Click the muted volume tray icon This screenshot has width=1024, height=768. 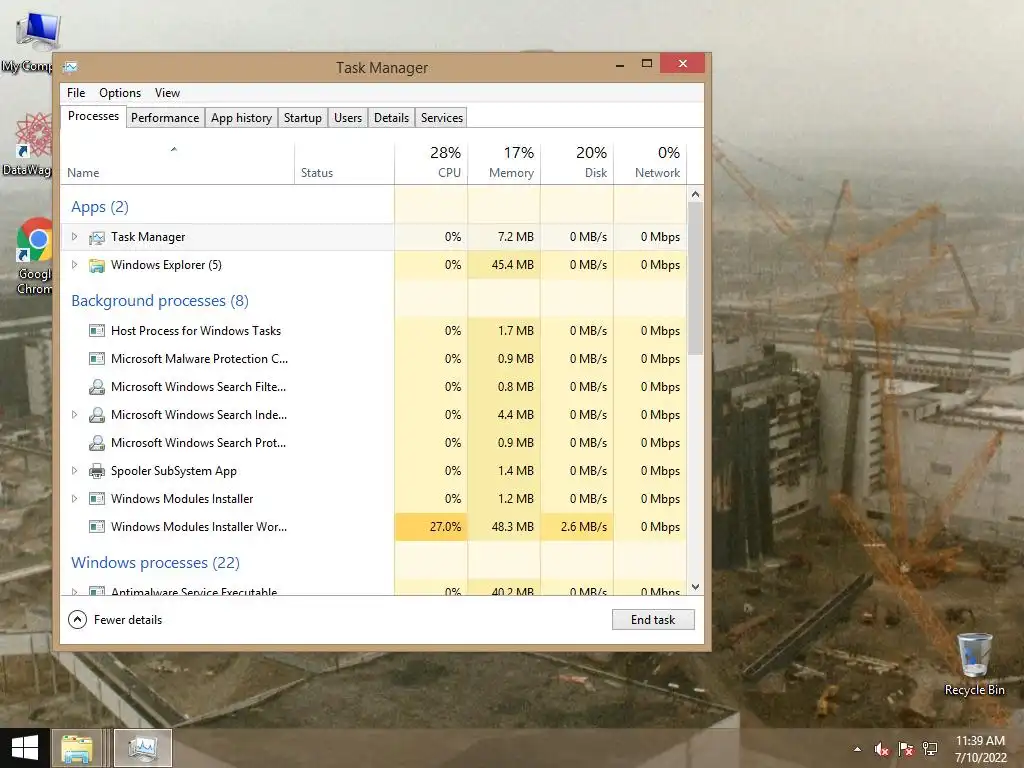pyautogui.click(x=882, y=749)
